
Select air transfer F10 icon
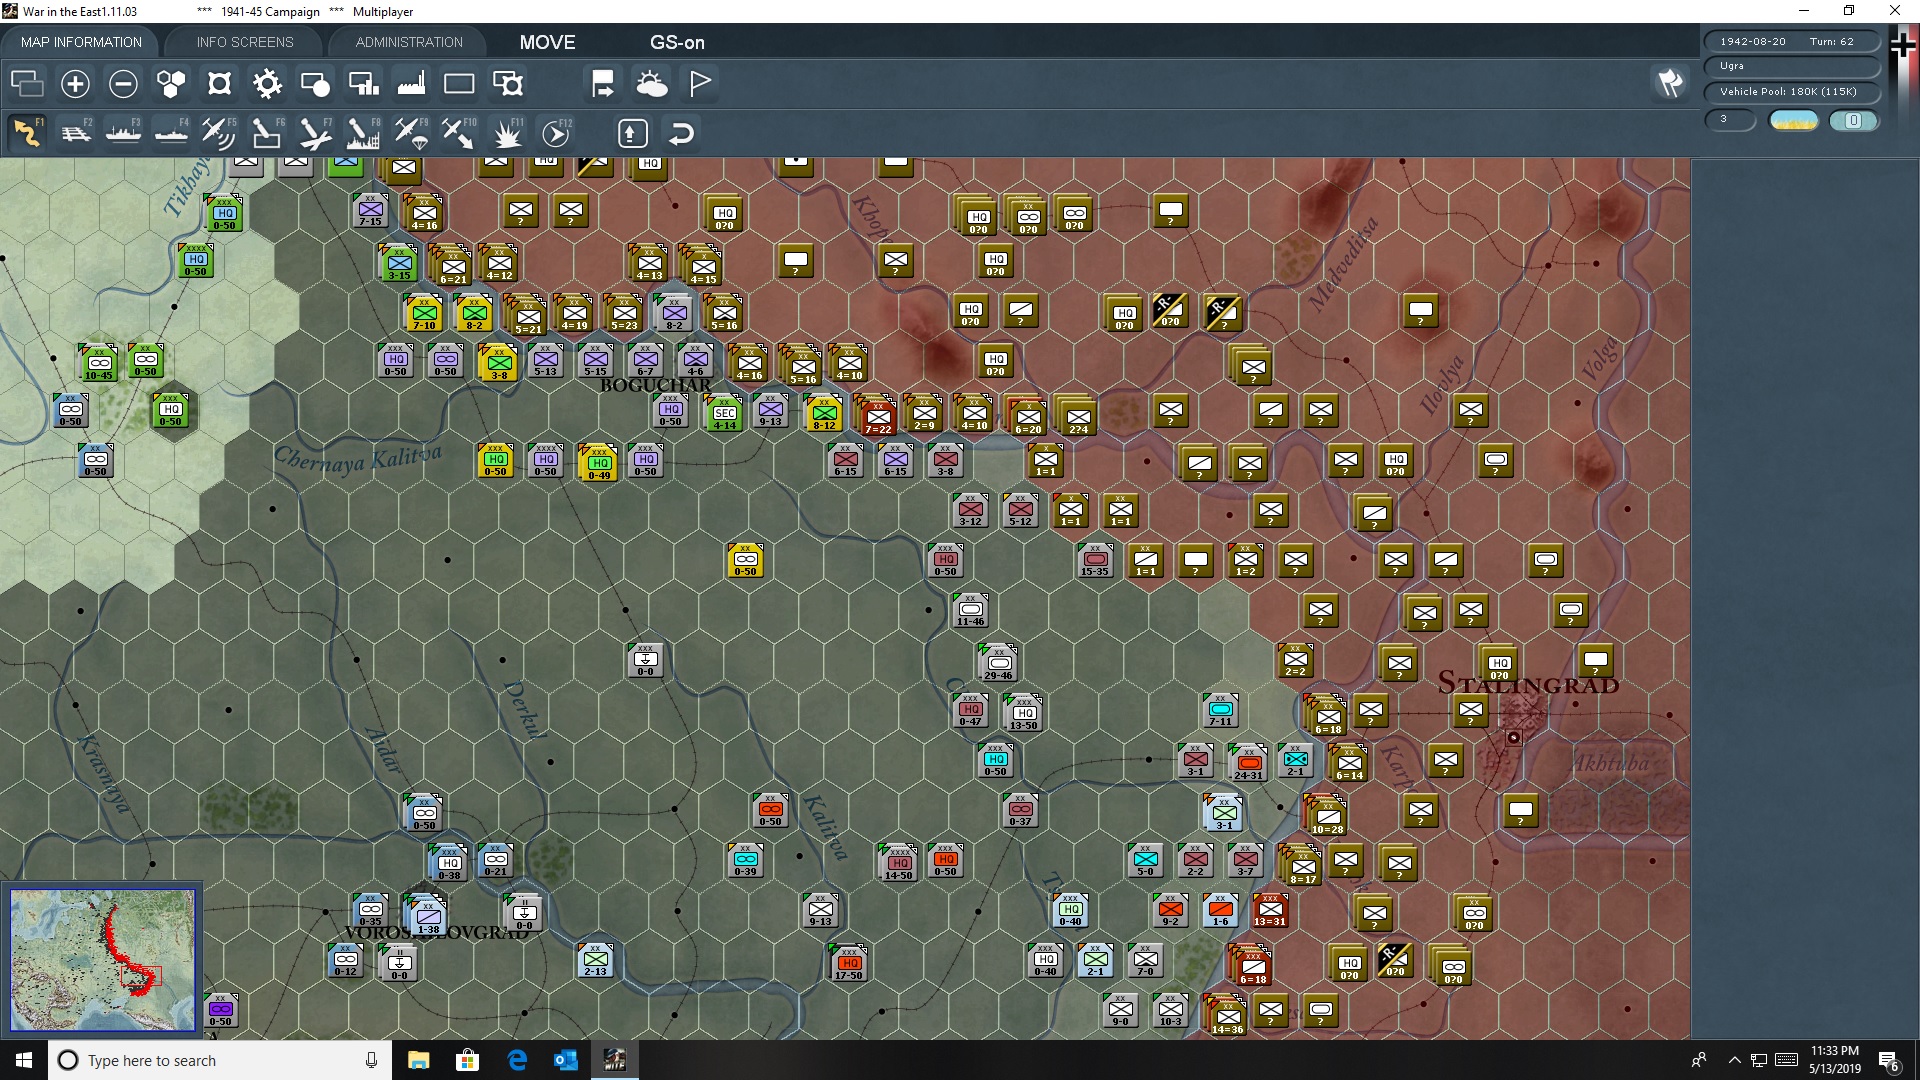tap(459, 132)
